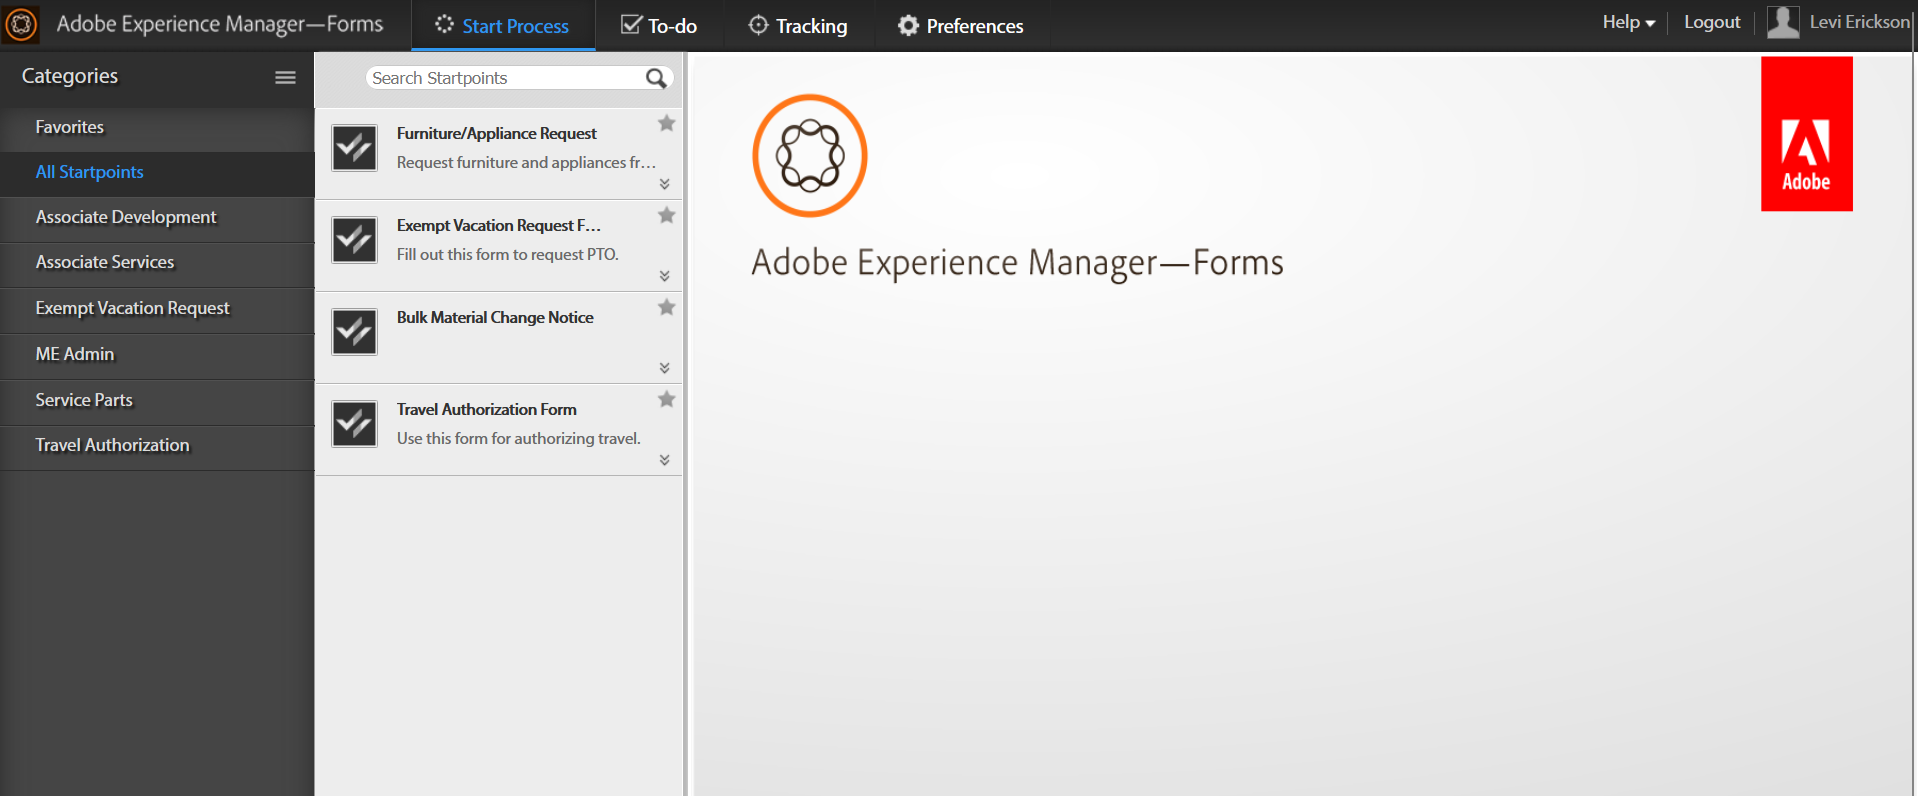This screenshot has height=796, width=1918.
Task: Switch to the To-do tab
Action: point(659,26)
